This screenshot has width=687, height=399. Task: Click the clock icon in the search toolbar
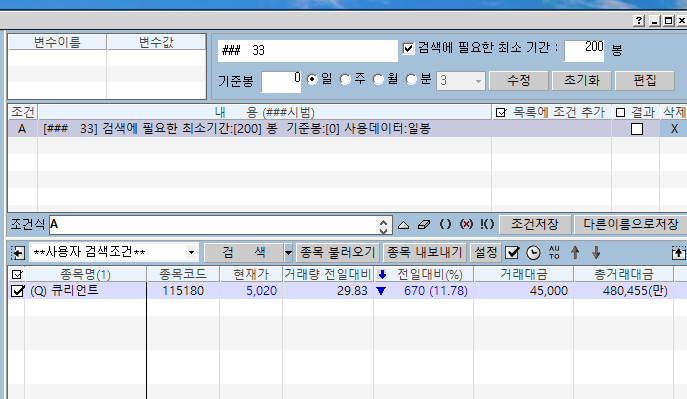(x=533, y=253)
